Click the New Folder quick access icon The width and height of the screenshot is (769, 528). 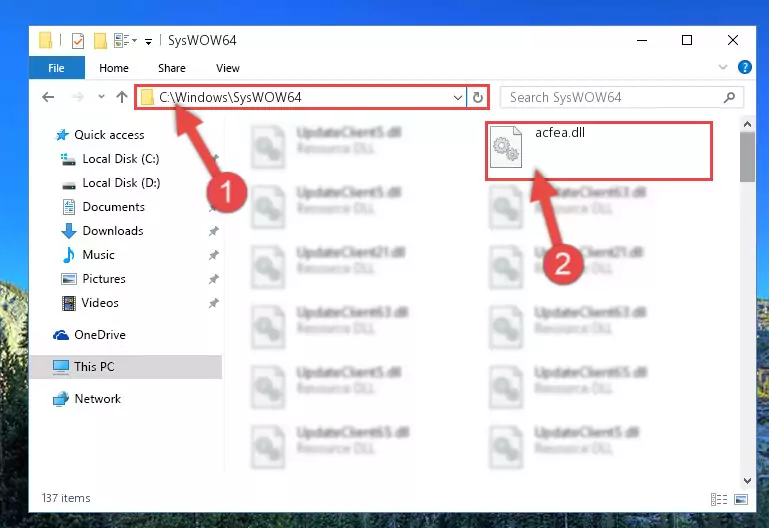(100, 41)
